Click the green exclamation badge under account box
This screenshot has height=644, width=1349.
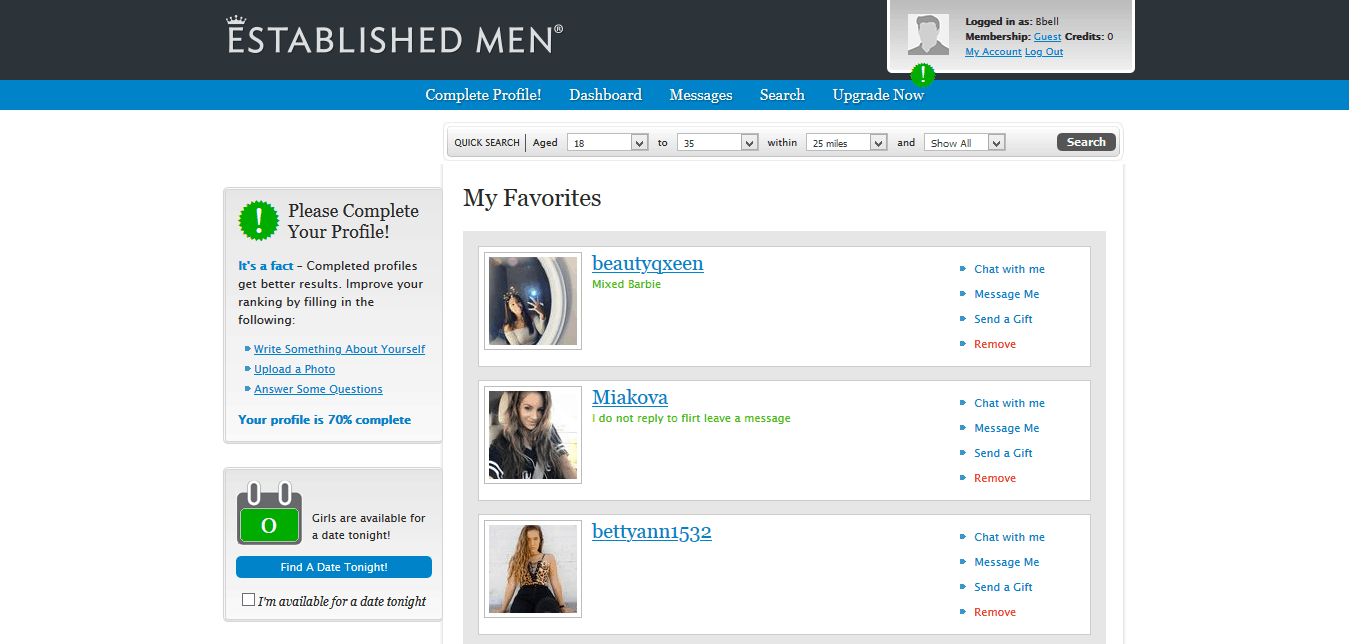922,75
